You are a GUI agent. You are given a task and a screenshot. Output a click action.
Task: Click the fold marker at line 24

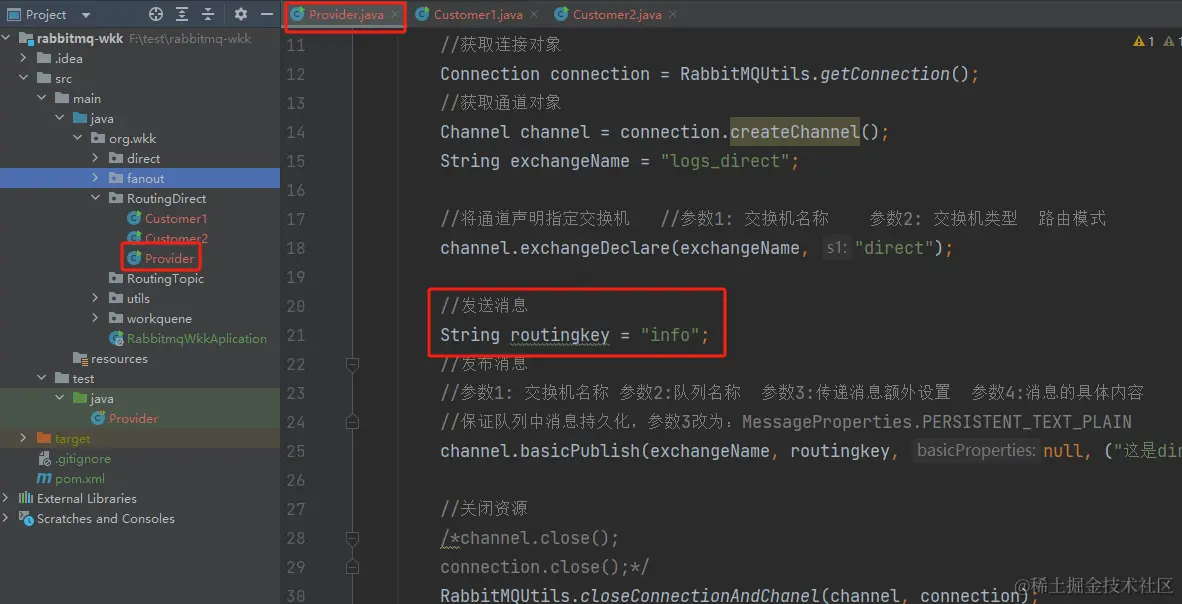coord(351,422)
